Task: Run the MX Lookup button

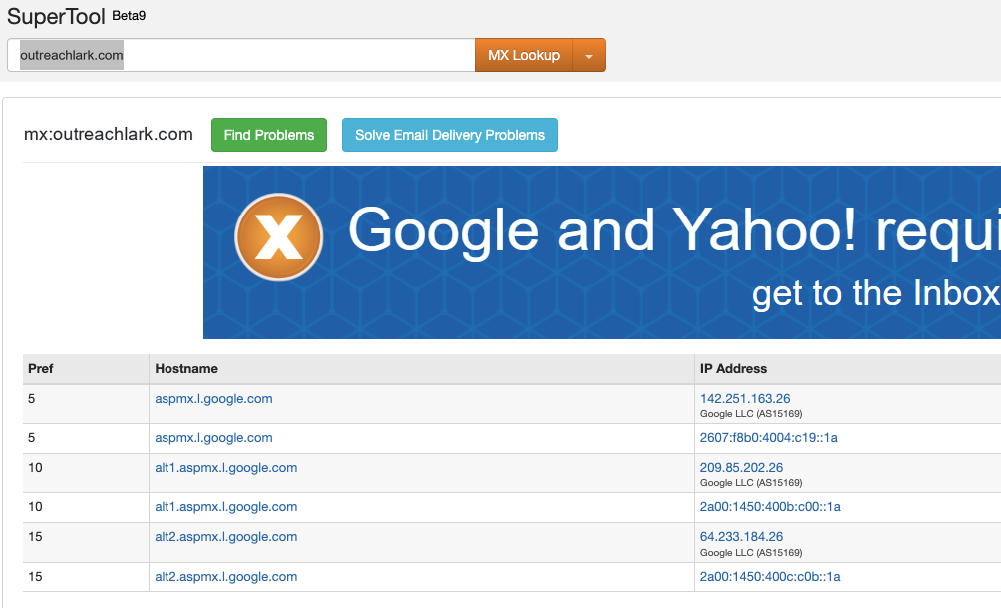Action: pyautogui.click(x=524, y=55)
